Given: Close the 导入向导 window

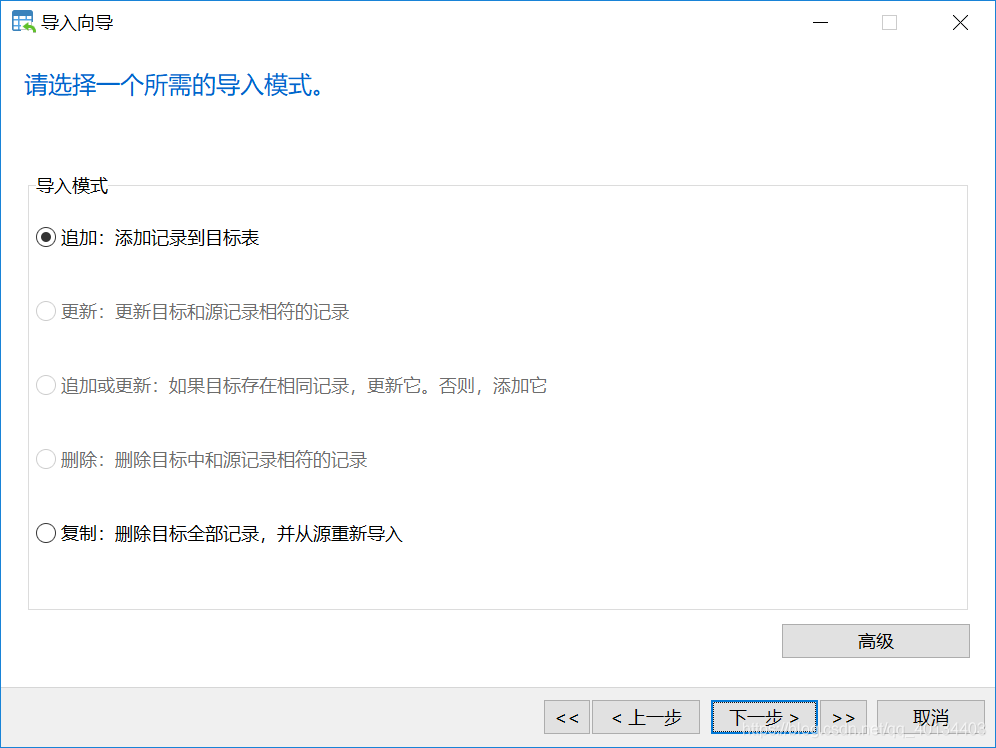Looking at the screenshot, I should (x=960, y=23).
